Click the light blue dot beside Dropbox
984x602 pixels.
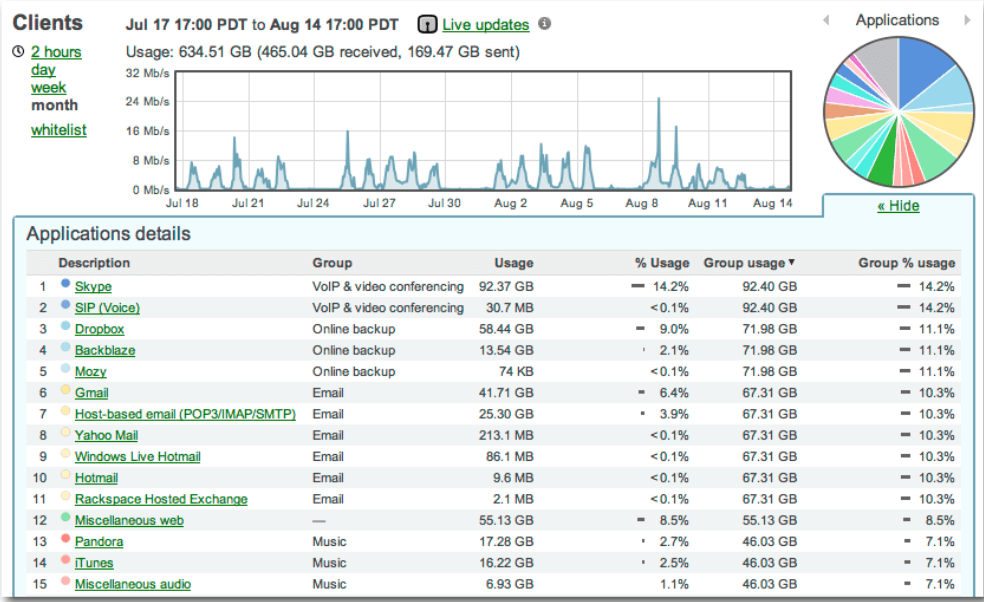click(x=65, y=326)
